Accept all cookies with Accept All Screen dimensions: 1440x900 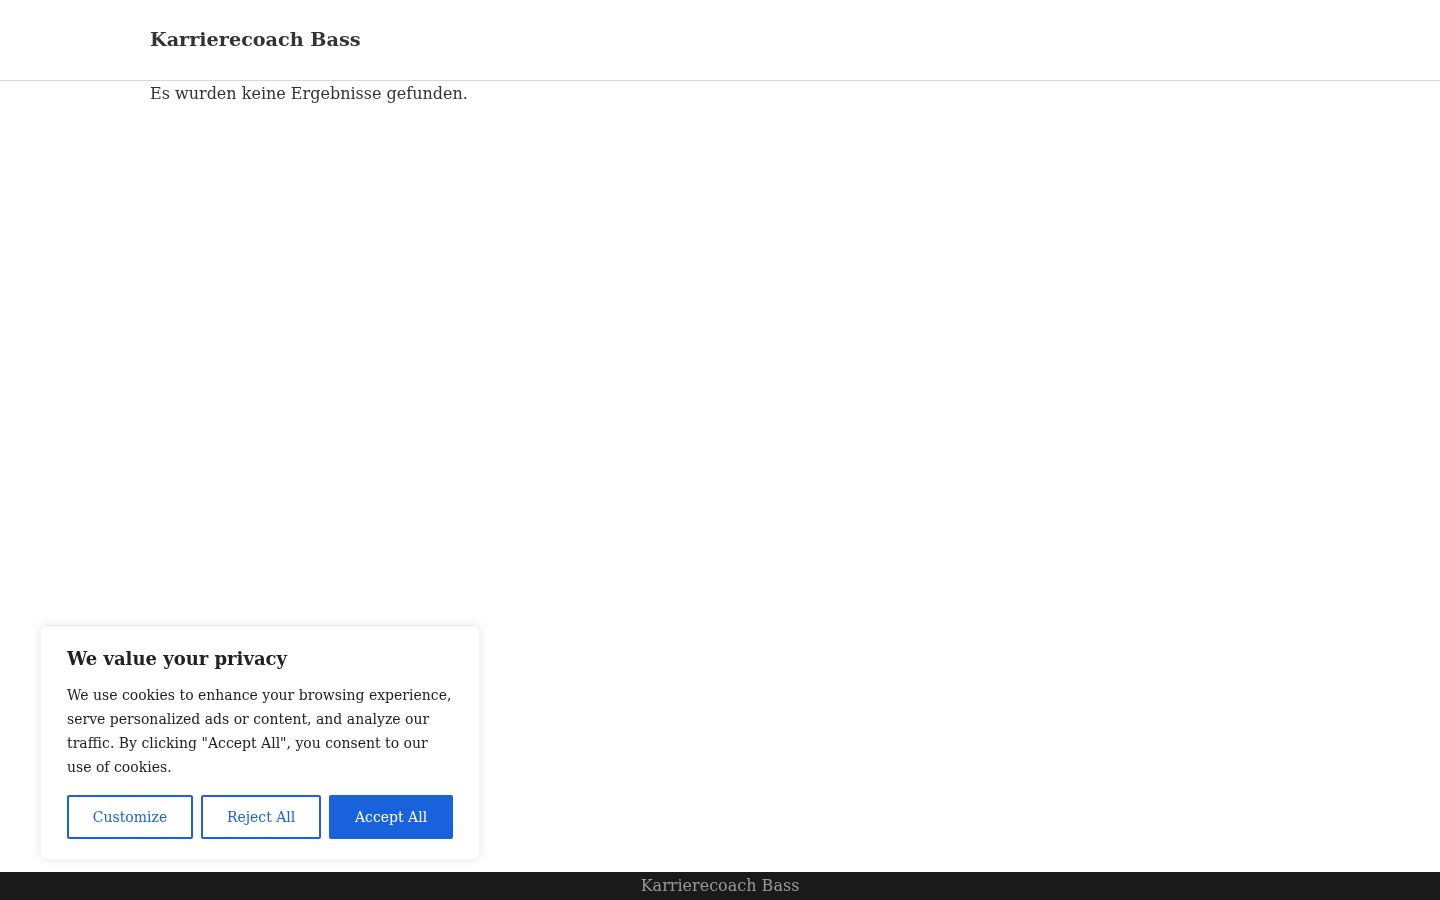coord(391,817)
